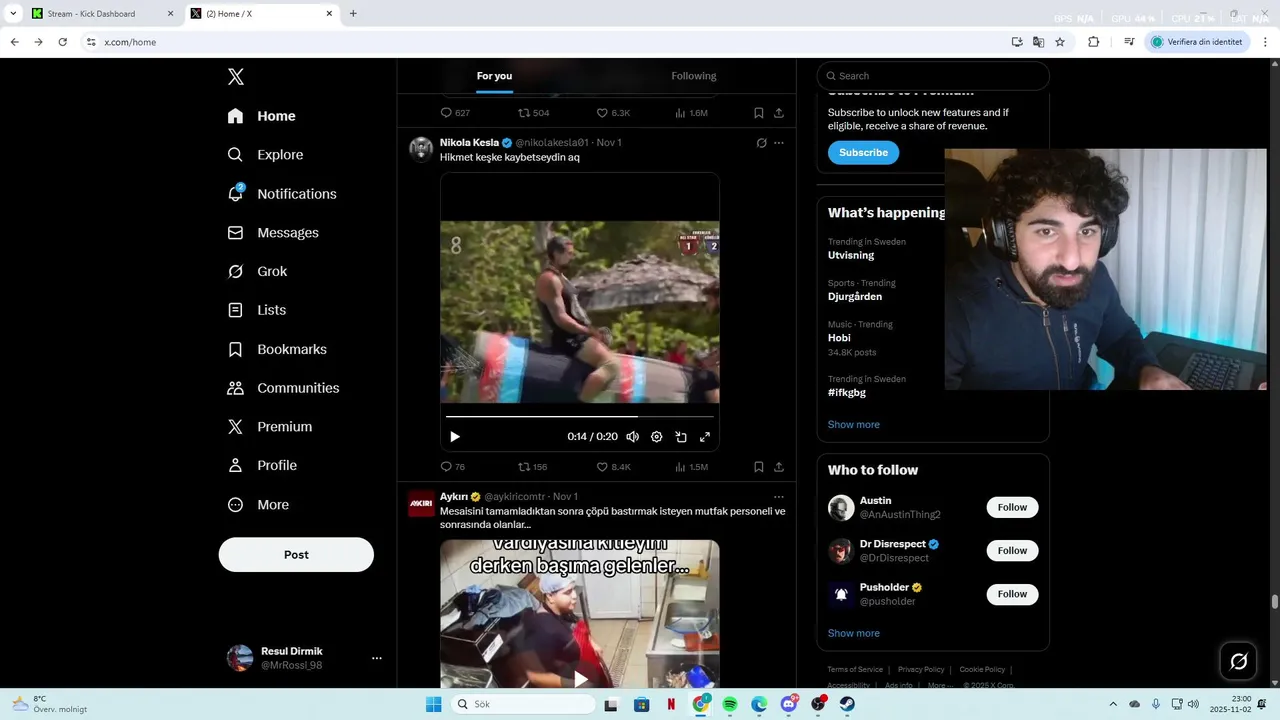Reload the page
Image resolution: width=1280 pixels, height=720 pixels.
click(x=62, y=42)
